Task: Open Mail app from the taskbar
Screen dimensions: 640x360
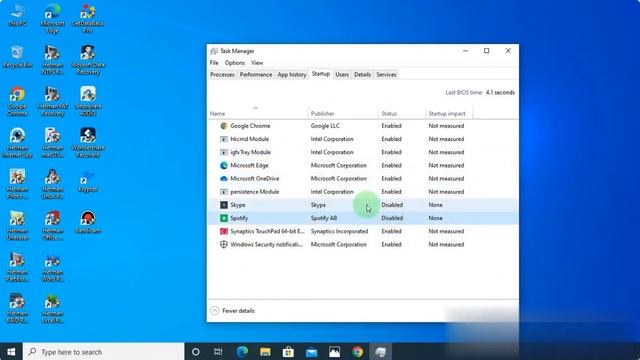Action: coord(311,351)
